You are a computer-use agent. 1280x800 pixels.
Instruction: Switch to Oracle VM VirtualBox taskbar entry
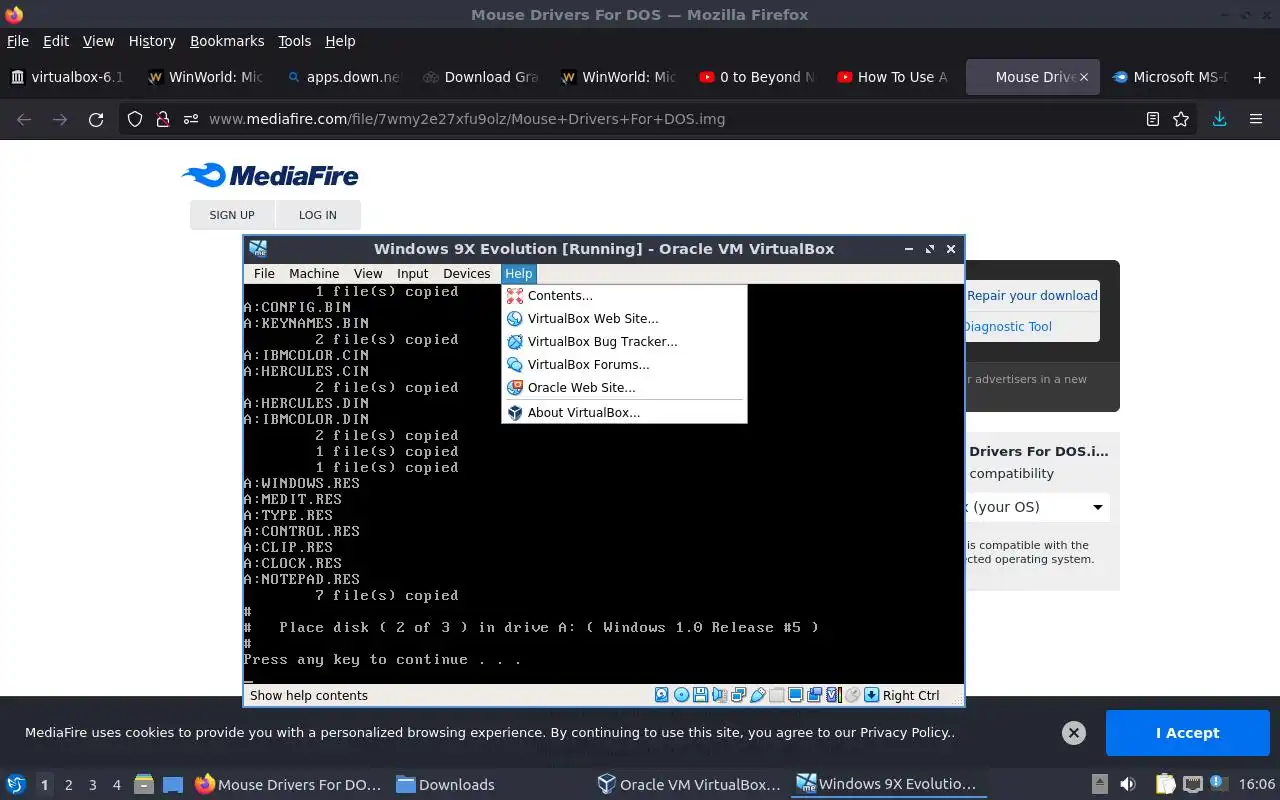pyautogui.click(x=690, y=785)
